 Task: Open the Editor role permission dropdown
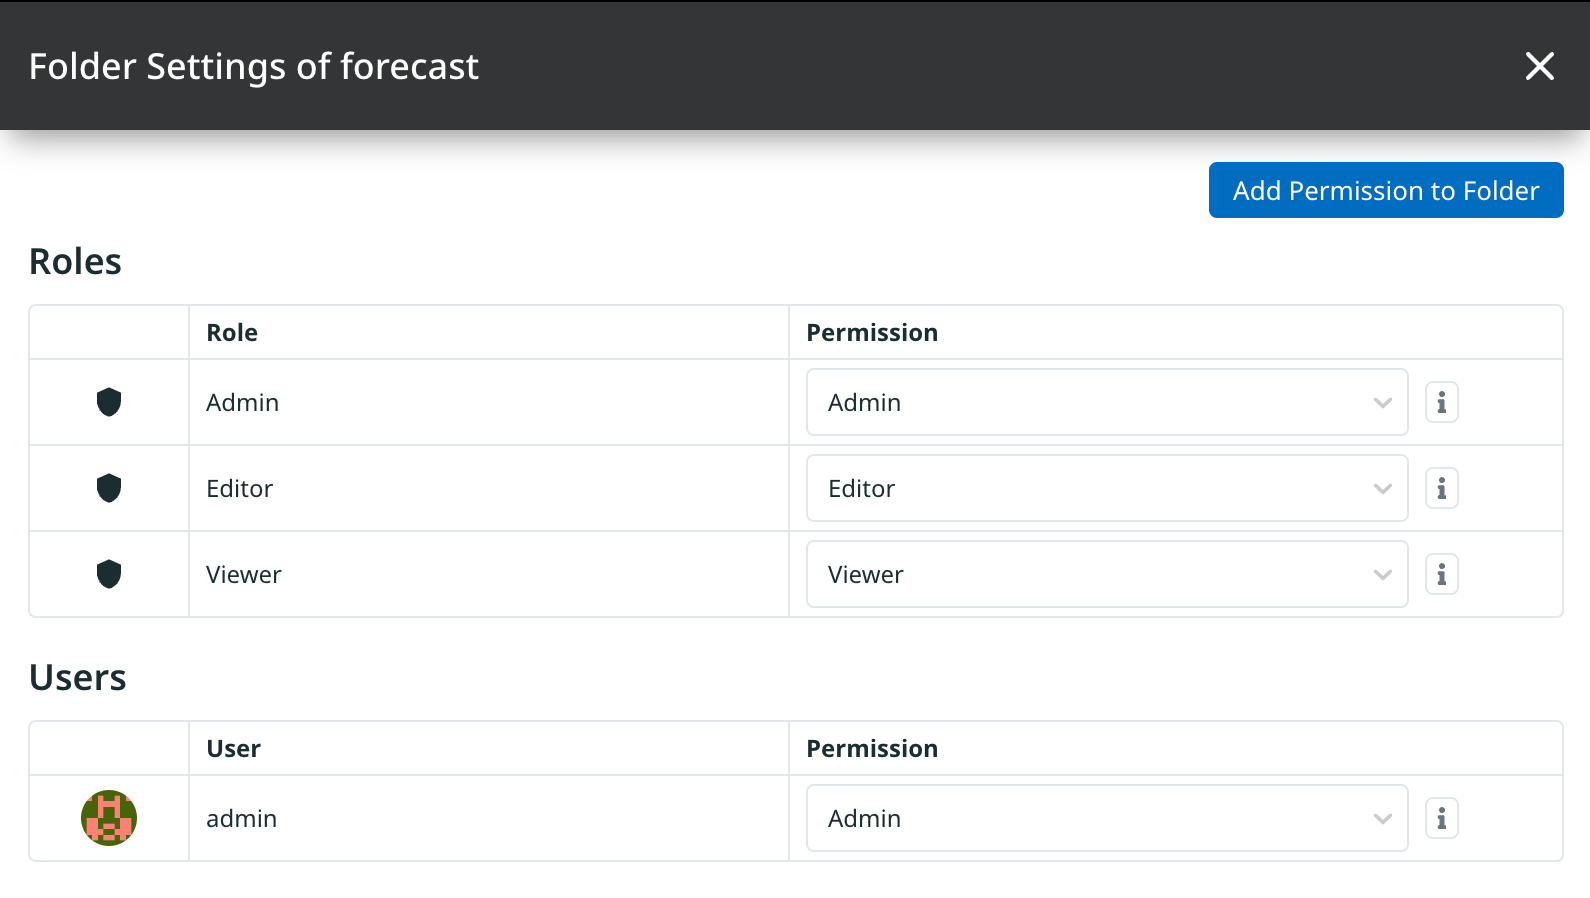pyautogui.click(x=1107, y=488)
